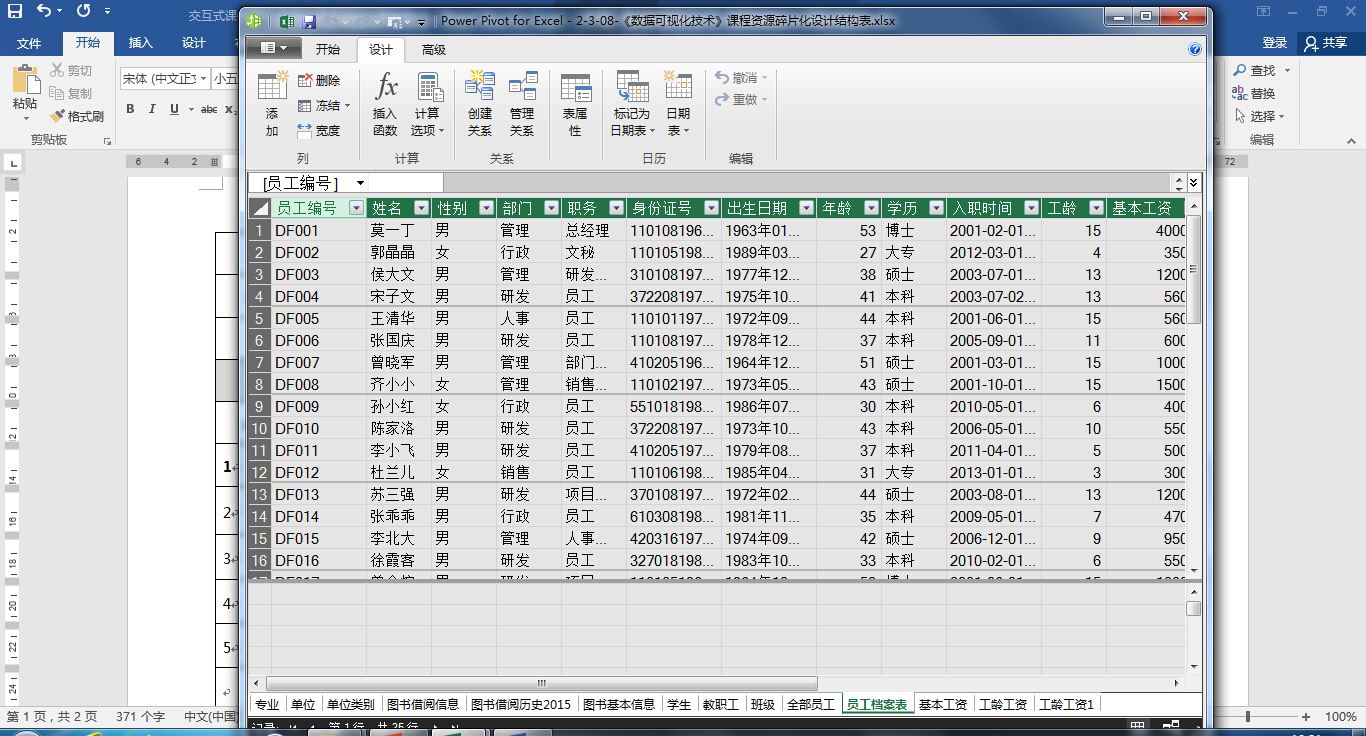Click Cut (剪切) in Word ribbon
The width and height of the screenshot is (1366, 736).
pos(70,71)
